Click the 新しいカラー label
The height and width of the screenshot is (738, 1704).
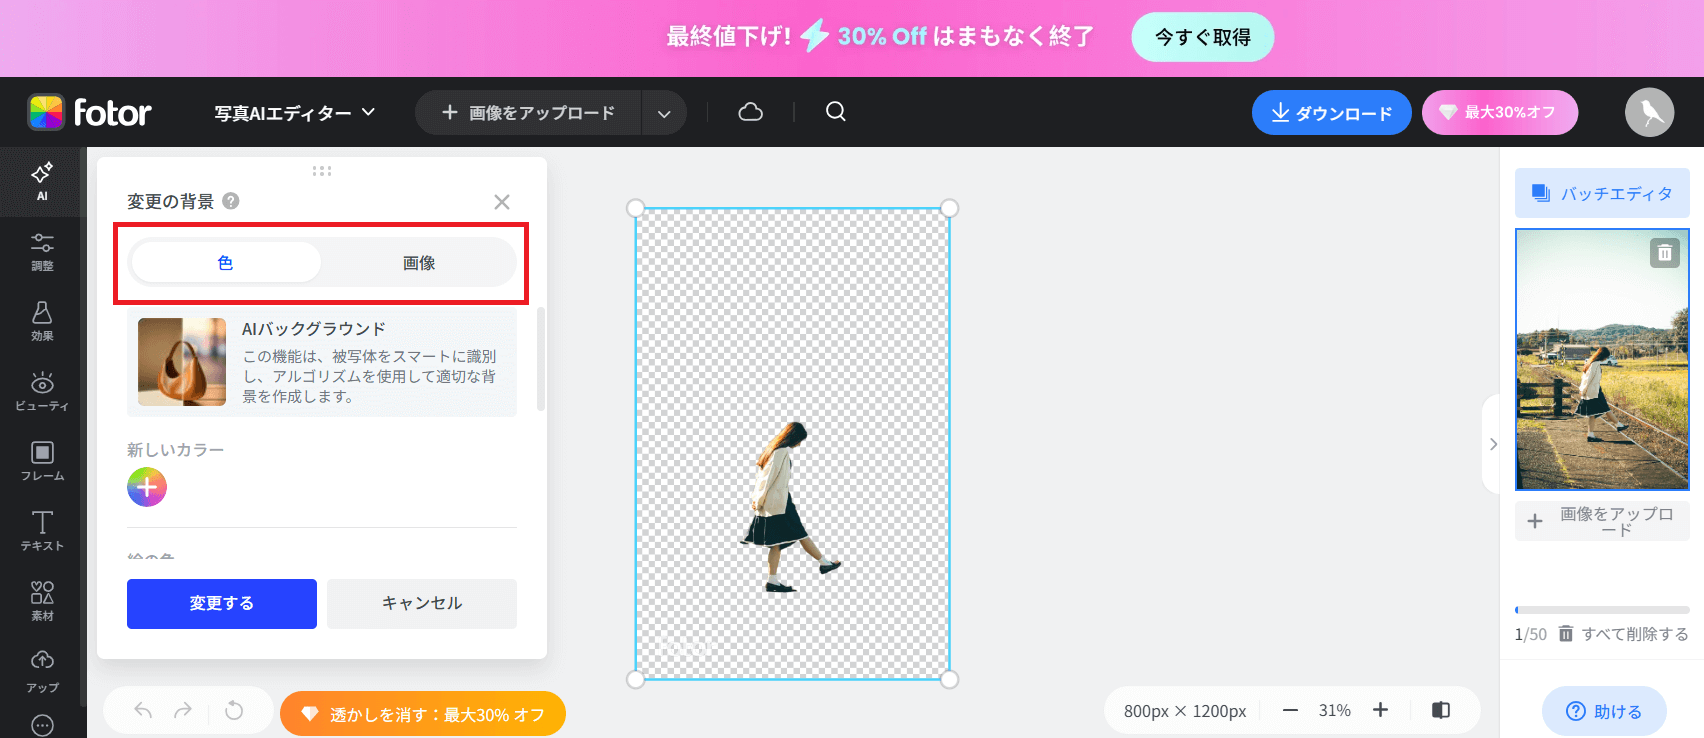[x=176, y=450]
